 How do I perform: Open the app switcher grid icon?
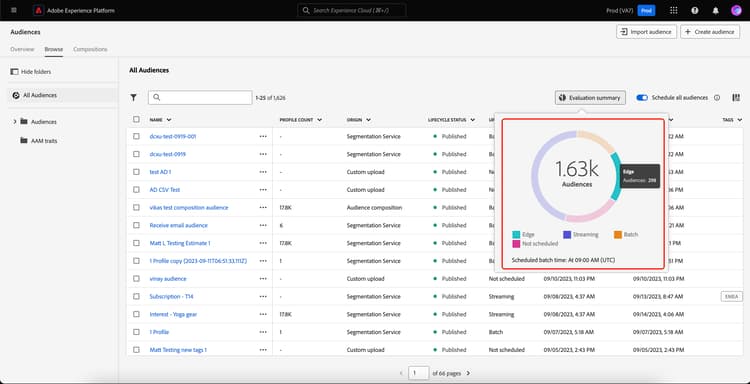coord(673,11)
